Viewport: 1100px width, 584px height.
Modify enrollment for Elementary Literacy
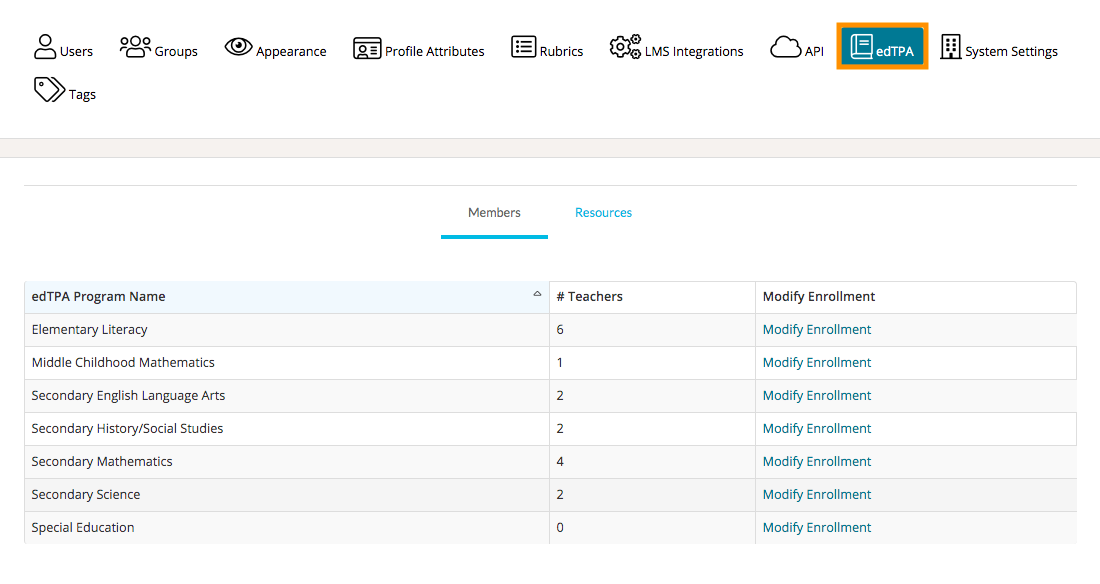pos(816,330)
